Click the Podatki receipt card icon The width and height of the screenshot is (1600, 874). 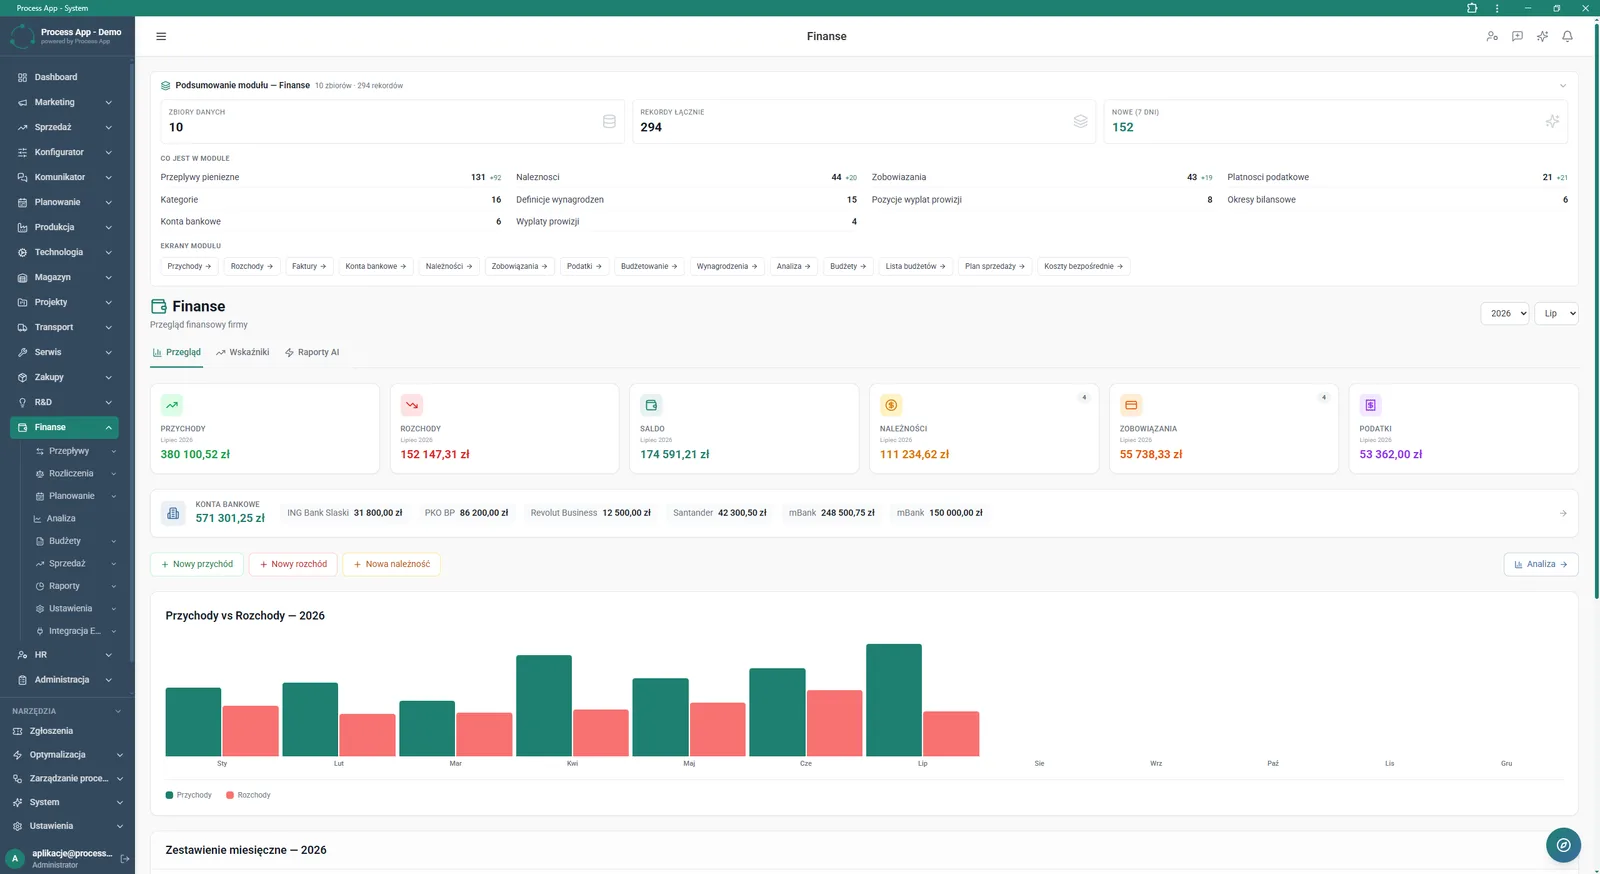(x=1371, y=405)
